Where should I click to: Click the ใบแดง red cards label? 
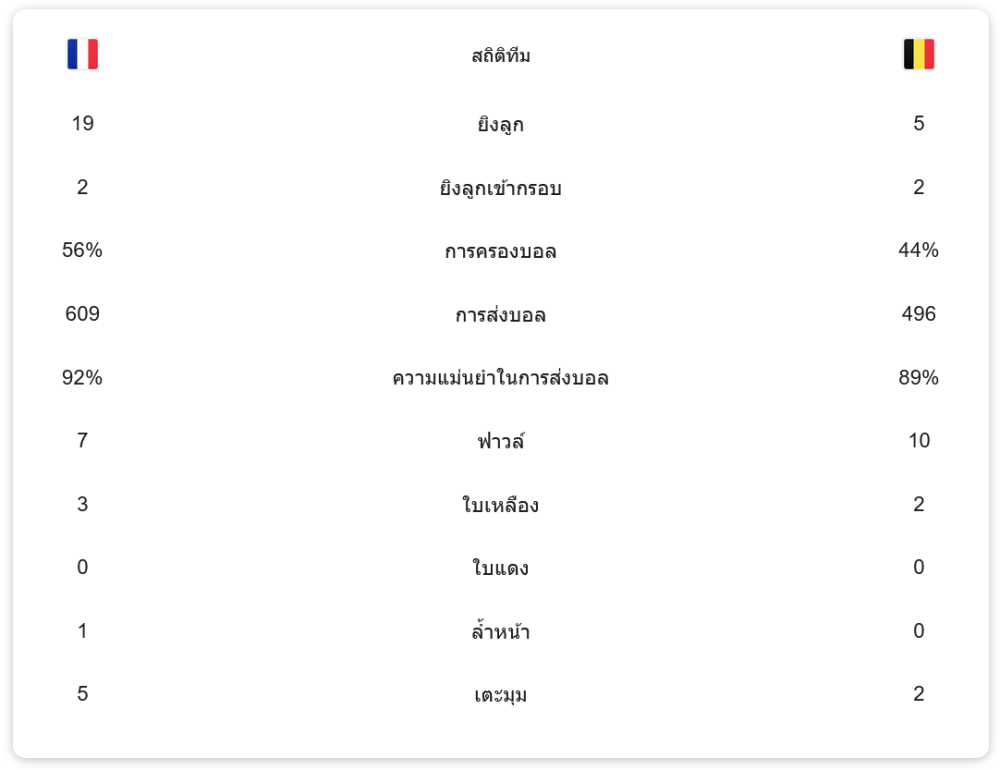tap(500, 568)
